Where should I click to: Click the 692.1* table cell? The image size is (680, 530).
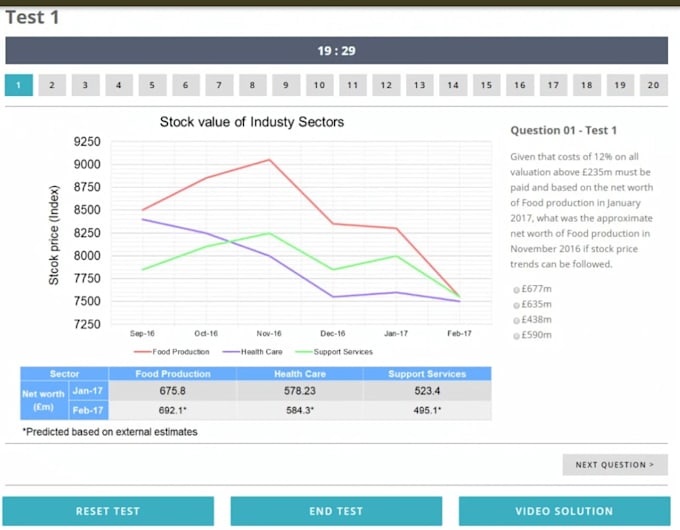(173, 410)
